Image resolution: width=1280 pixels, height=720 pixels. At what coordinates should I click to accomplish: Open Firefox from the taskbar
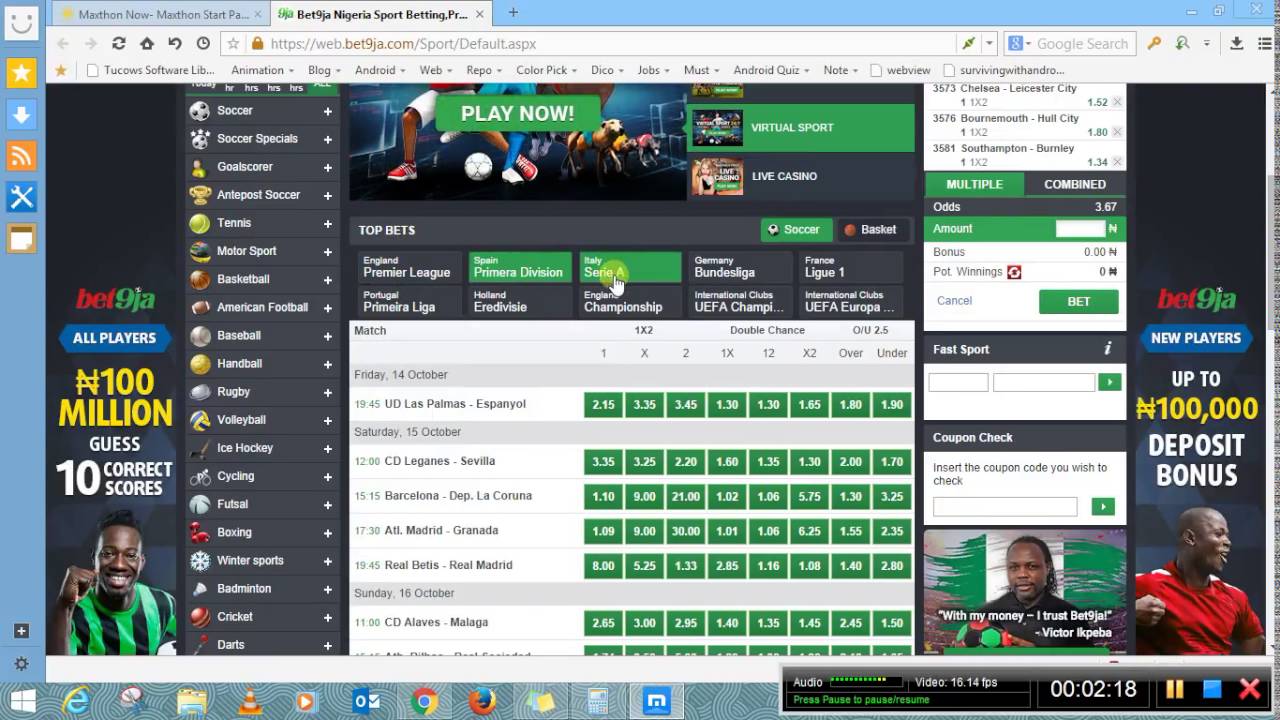(x=482, y=702)
